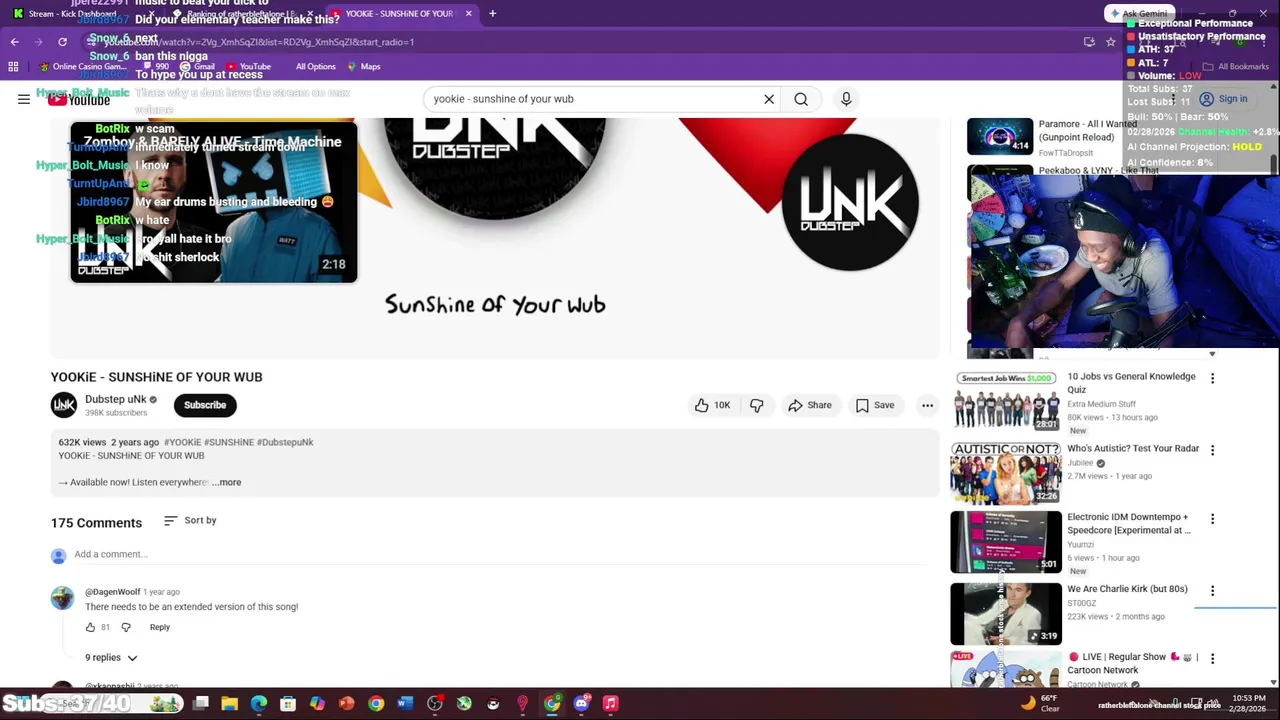The width and height of the screenshot is (1280, 720).
Task: Open Word from taskbar
Action: click(405, 704)
